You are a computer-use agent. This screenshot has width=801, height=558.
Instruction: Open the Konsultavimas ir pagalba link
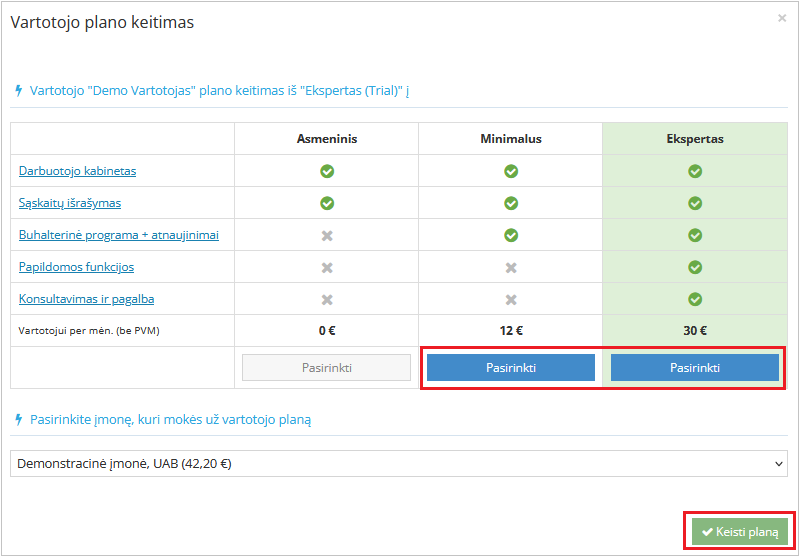[x=86, y=299]
